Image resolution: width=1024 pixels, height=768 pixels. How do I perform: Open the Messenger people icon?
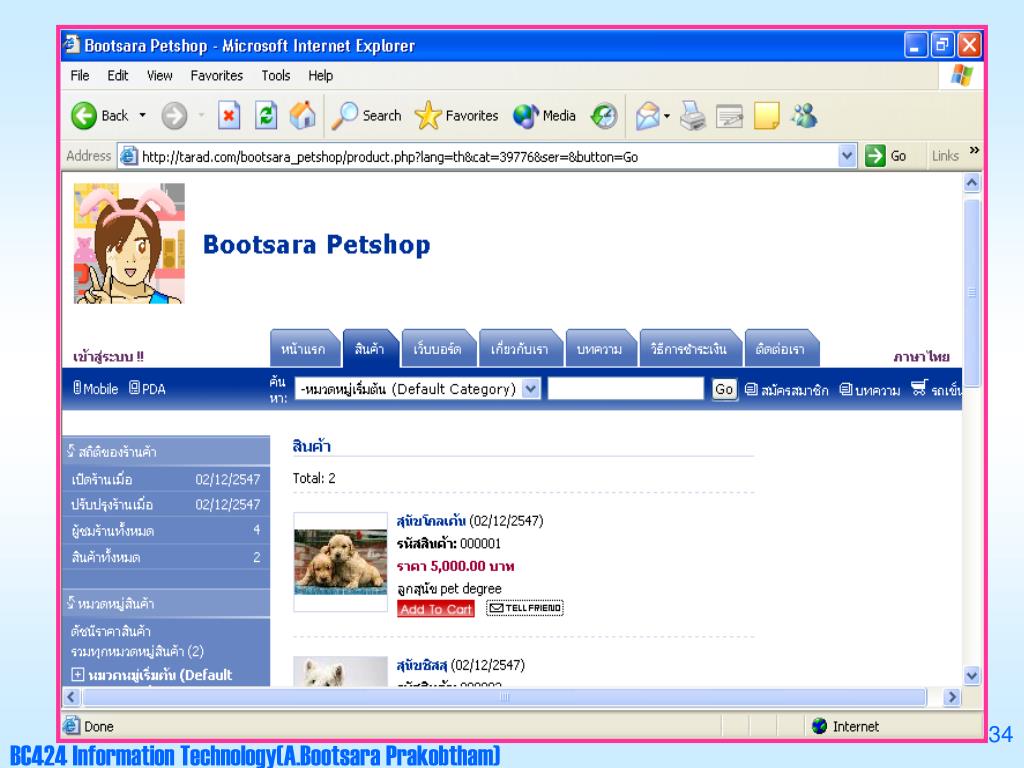[x=804, y=116]
